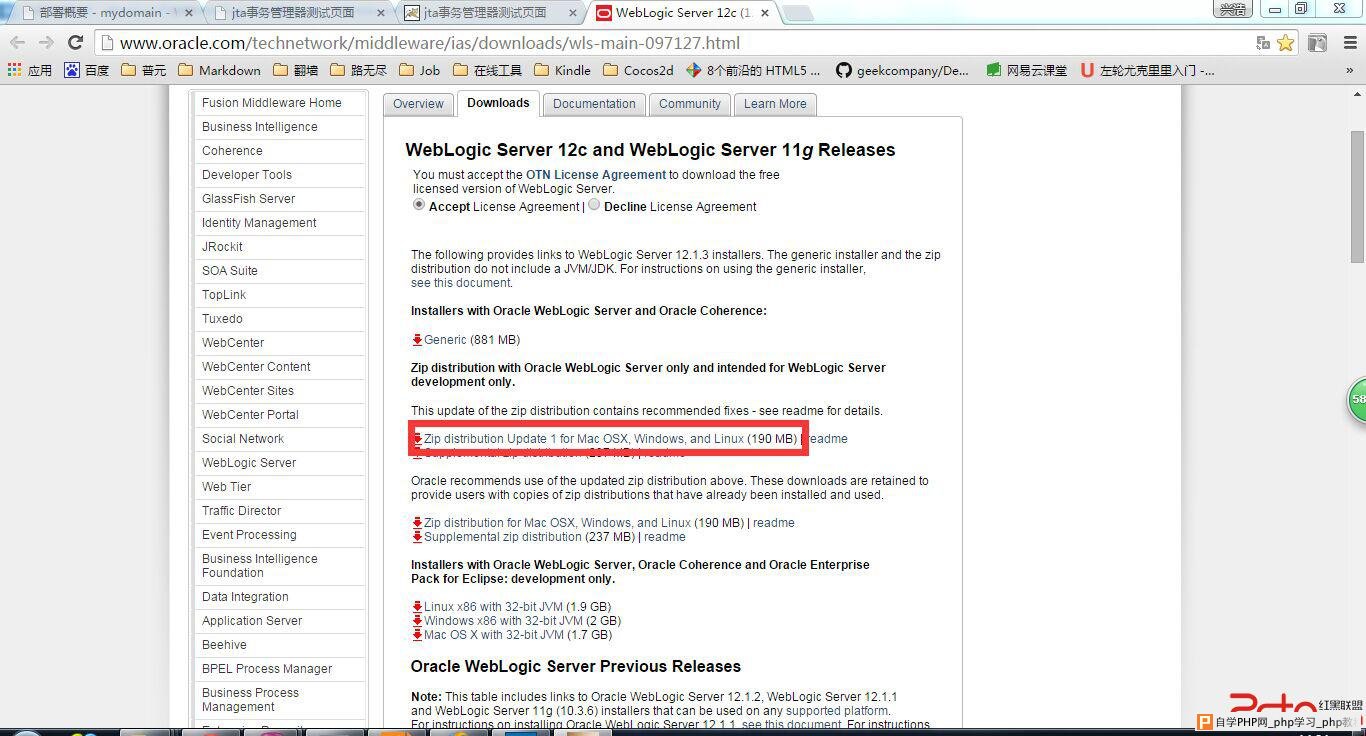The width and height of the screenshot is (1366, 736).
Task: Open the 在线工具 bookmarks folder
Action: (x=488, y=70)
